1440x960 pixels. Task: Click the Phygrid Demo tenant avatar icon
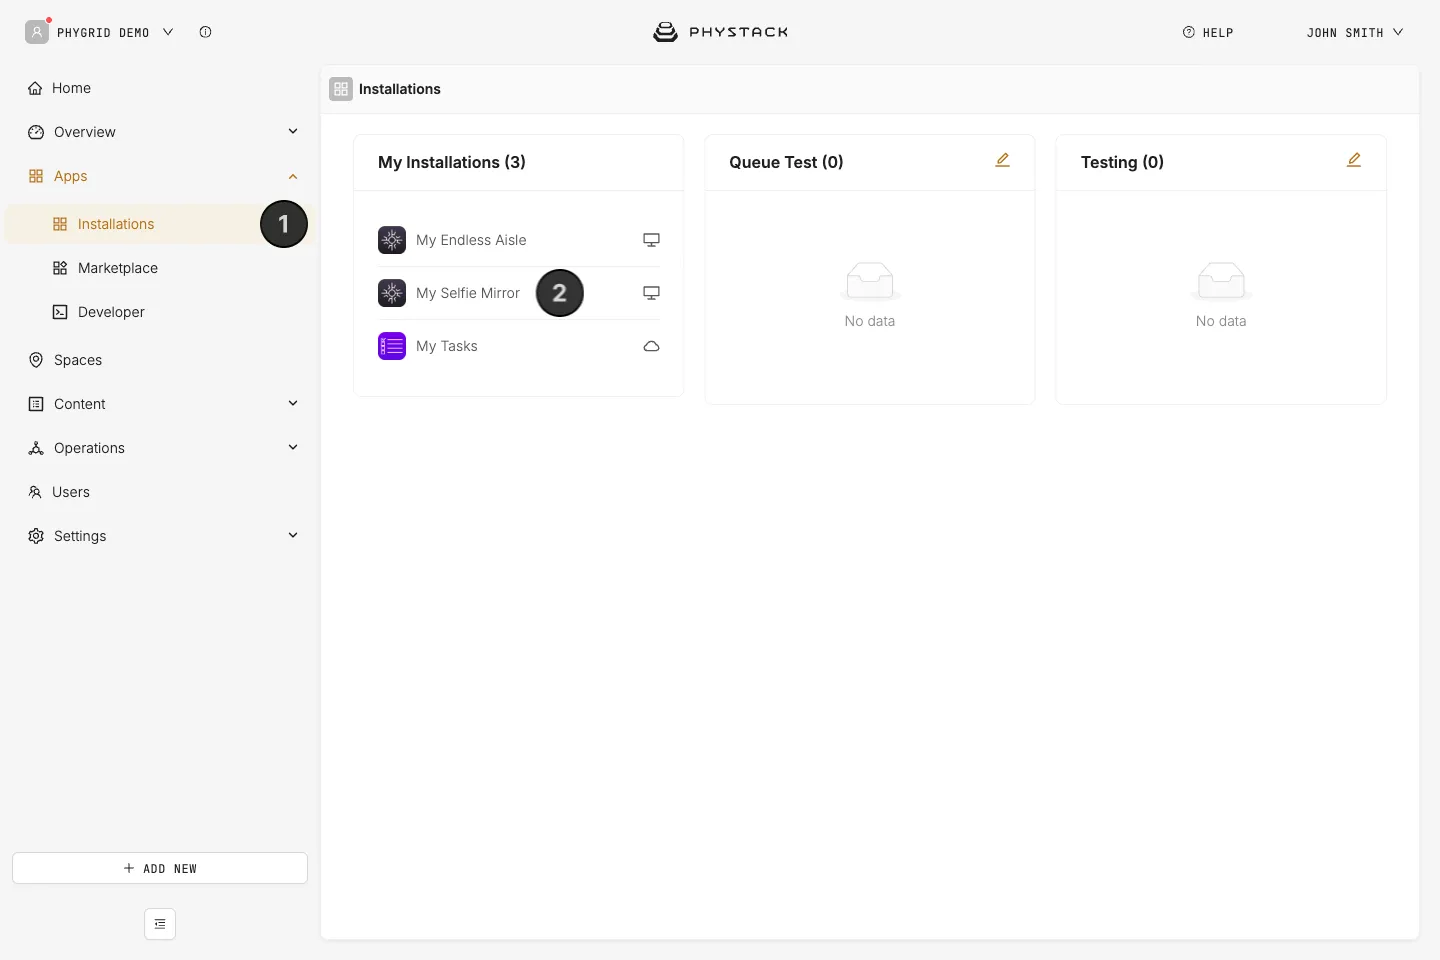coord(37,32)
